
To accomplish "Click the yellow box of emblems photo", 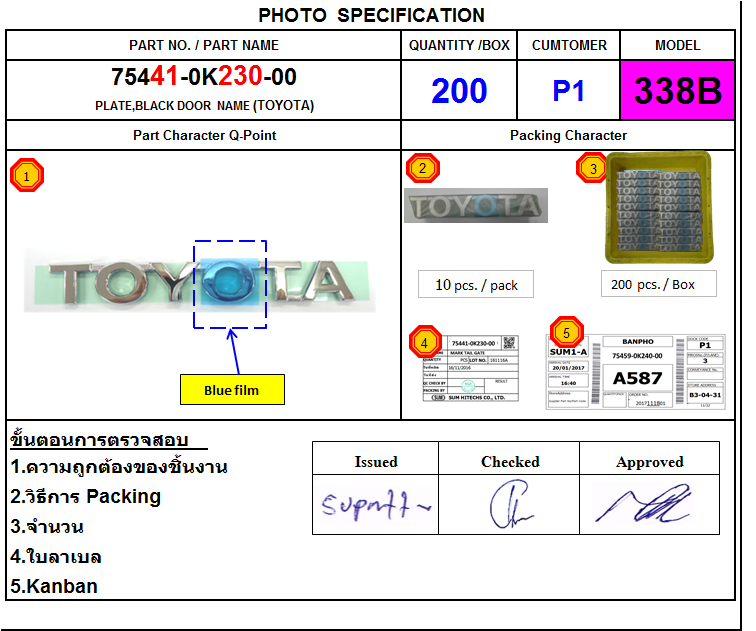I will click(x=659, y=208).
